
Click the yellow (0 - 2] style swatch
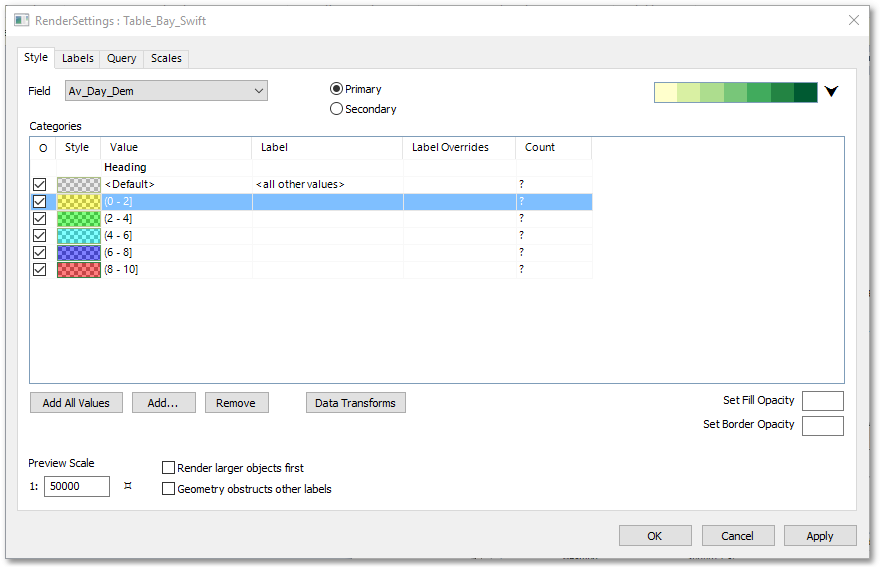pyautogui.click(x=79, y=201)
